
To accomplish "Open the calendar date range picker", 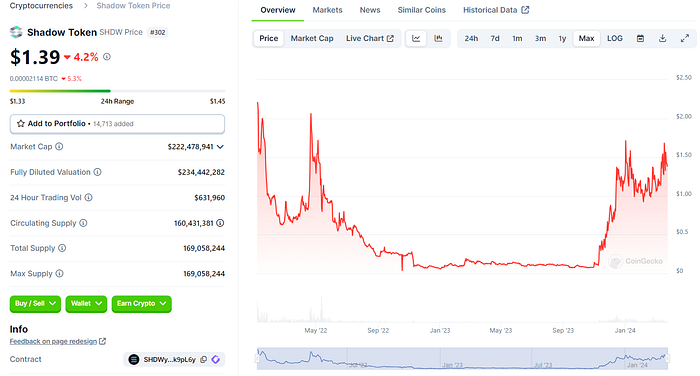I will pos(640,38).
